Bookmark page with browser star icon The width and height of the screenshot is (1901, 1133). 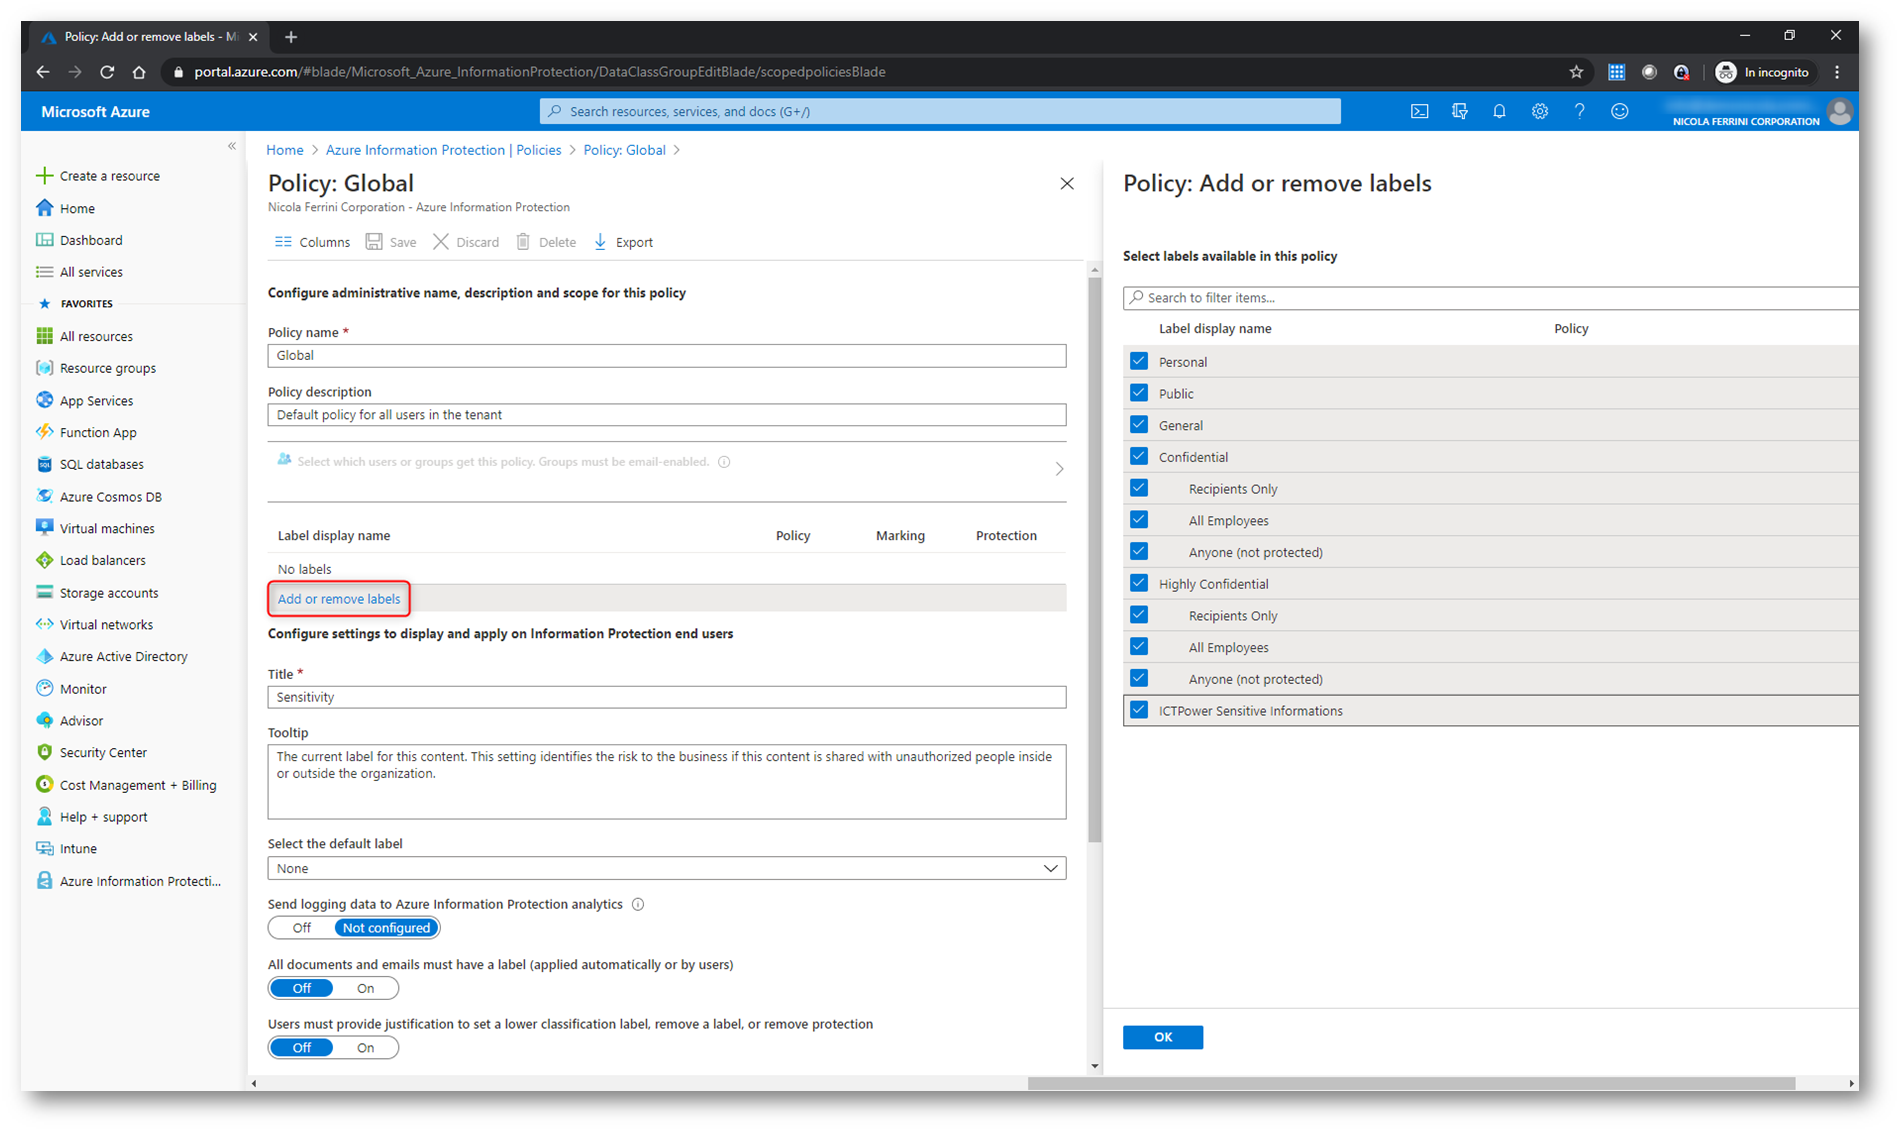click(x=1576, y=72)
